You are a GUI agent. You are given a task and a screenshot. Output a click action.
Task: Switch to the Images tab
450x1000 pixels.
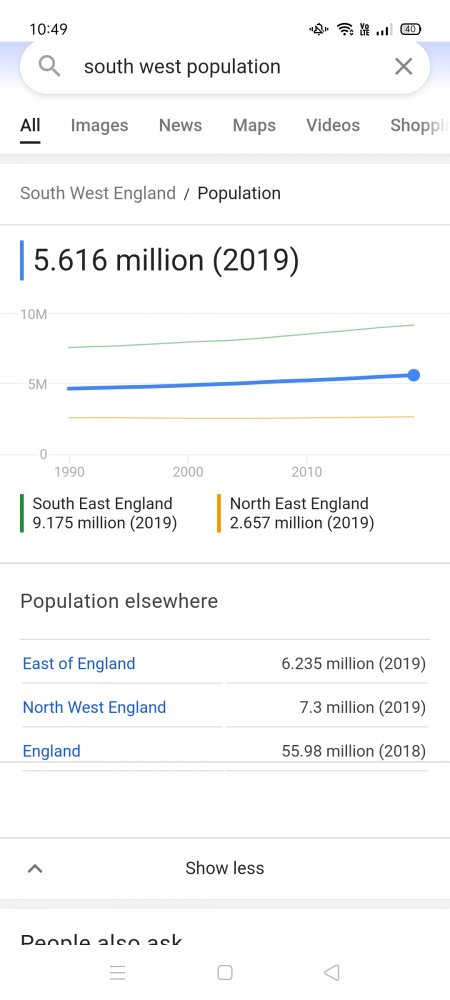(x=99, y=126)
